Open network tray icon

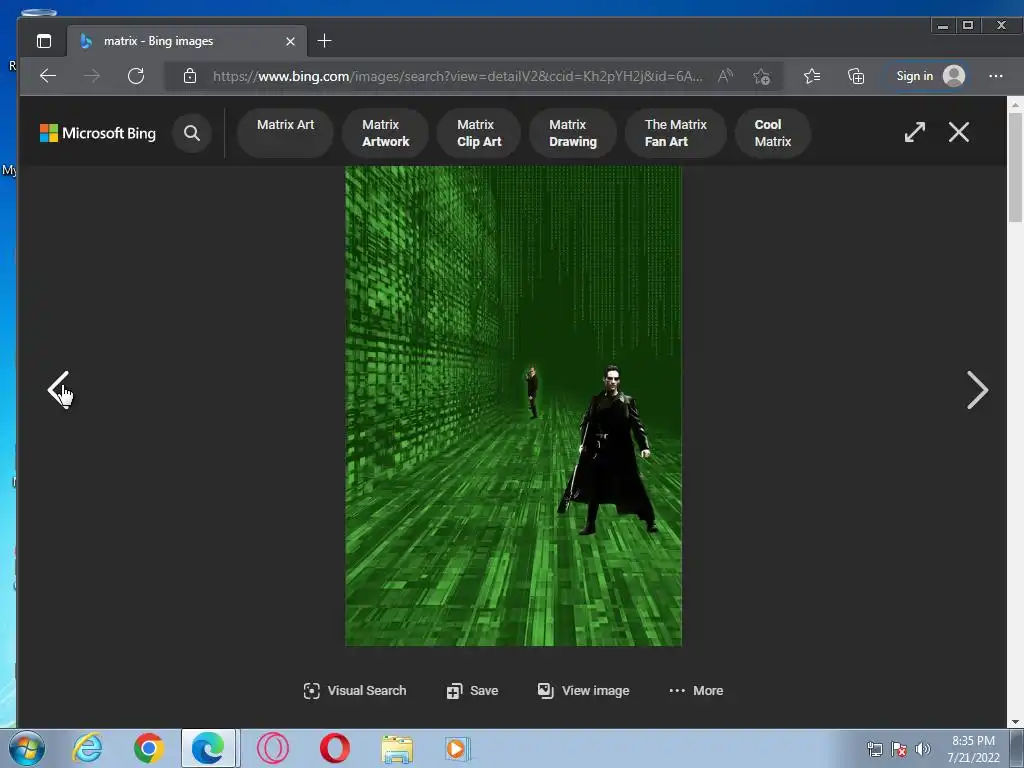(x=874, y=749)
